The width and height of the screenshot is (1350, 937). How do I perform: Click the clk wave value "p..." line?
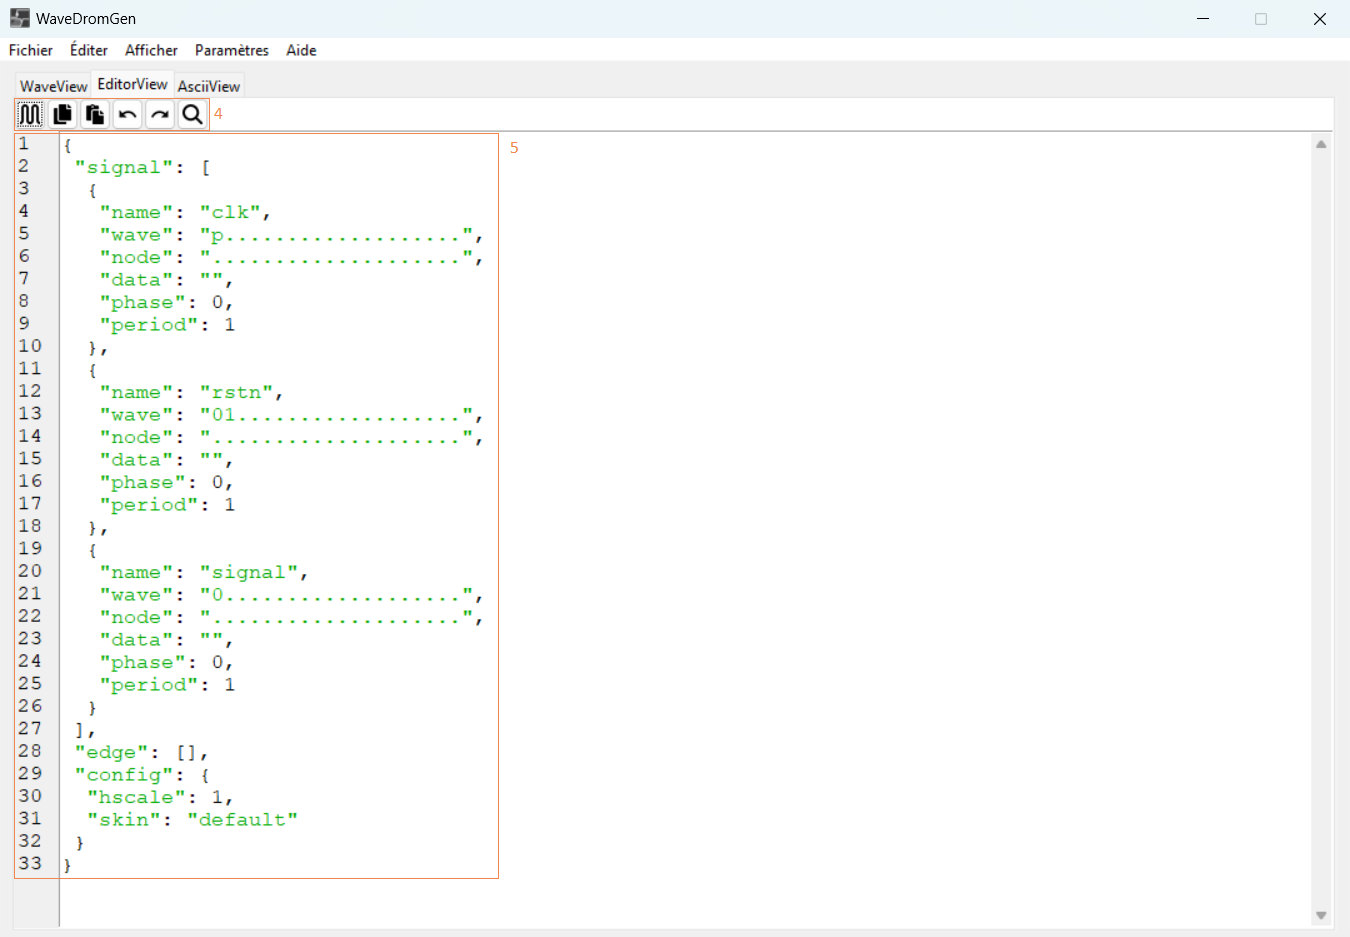(291, 235)
